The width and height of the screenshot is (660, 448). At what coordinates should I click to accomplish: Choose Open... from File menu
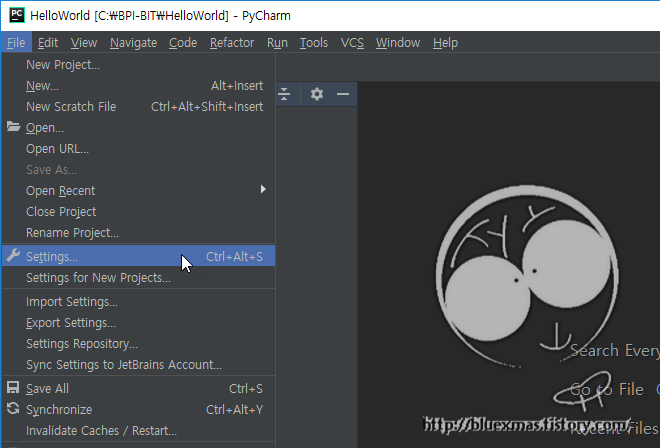[x=138, y=128]
